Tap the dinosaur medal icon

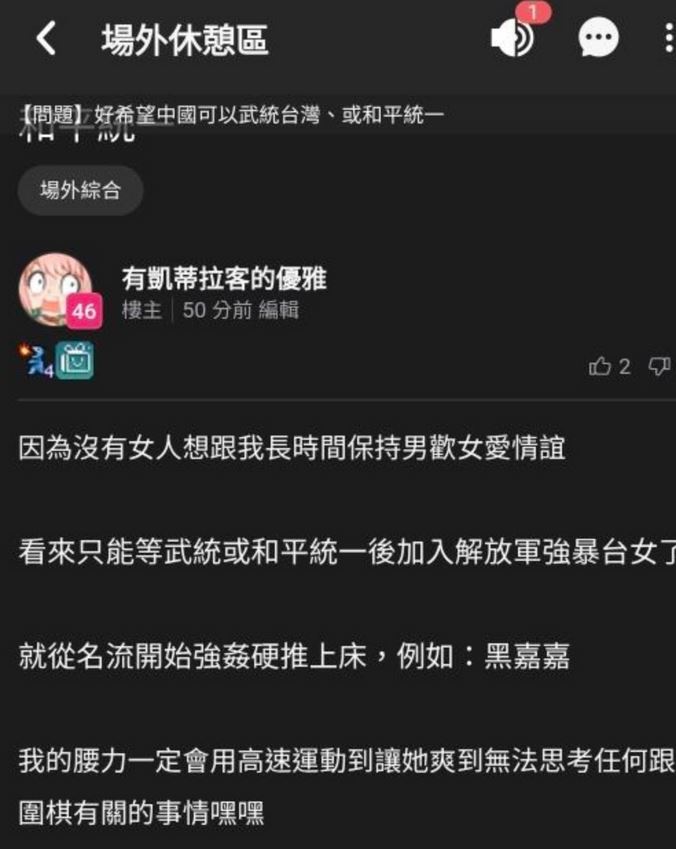36,361
